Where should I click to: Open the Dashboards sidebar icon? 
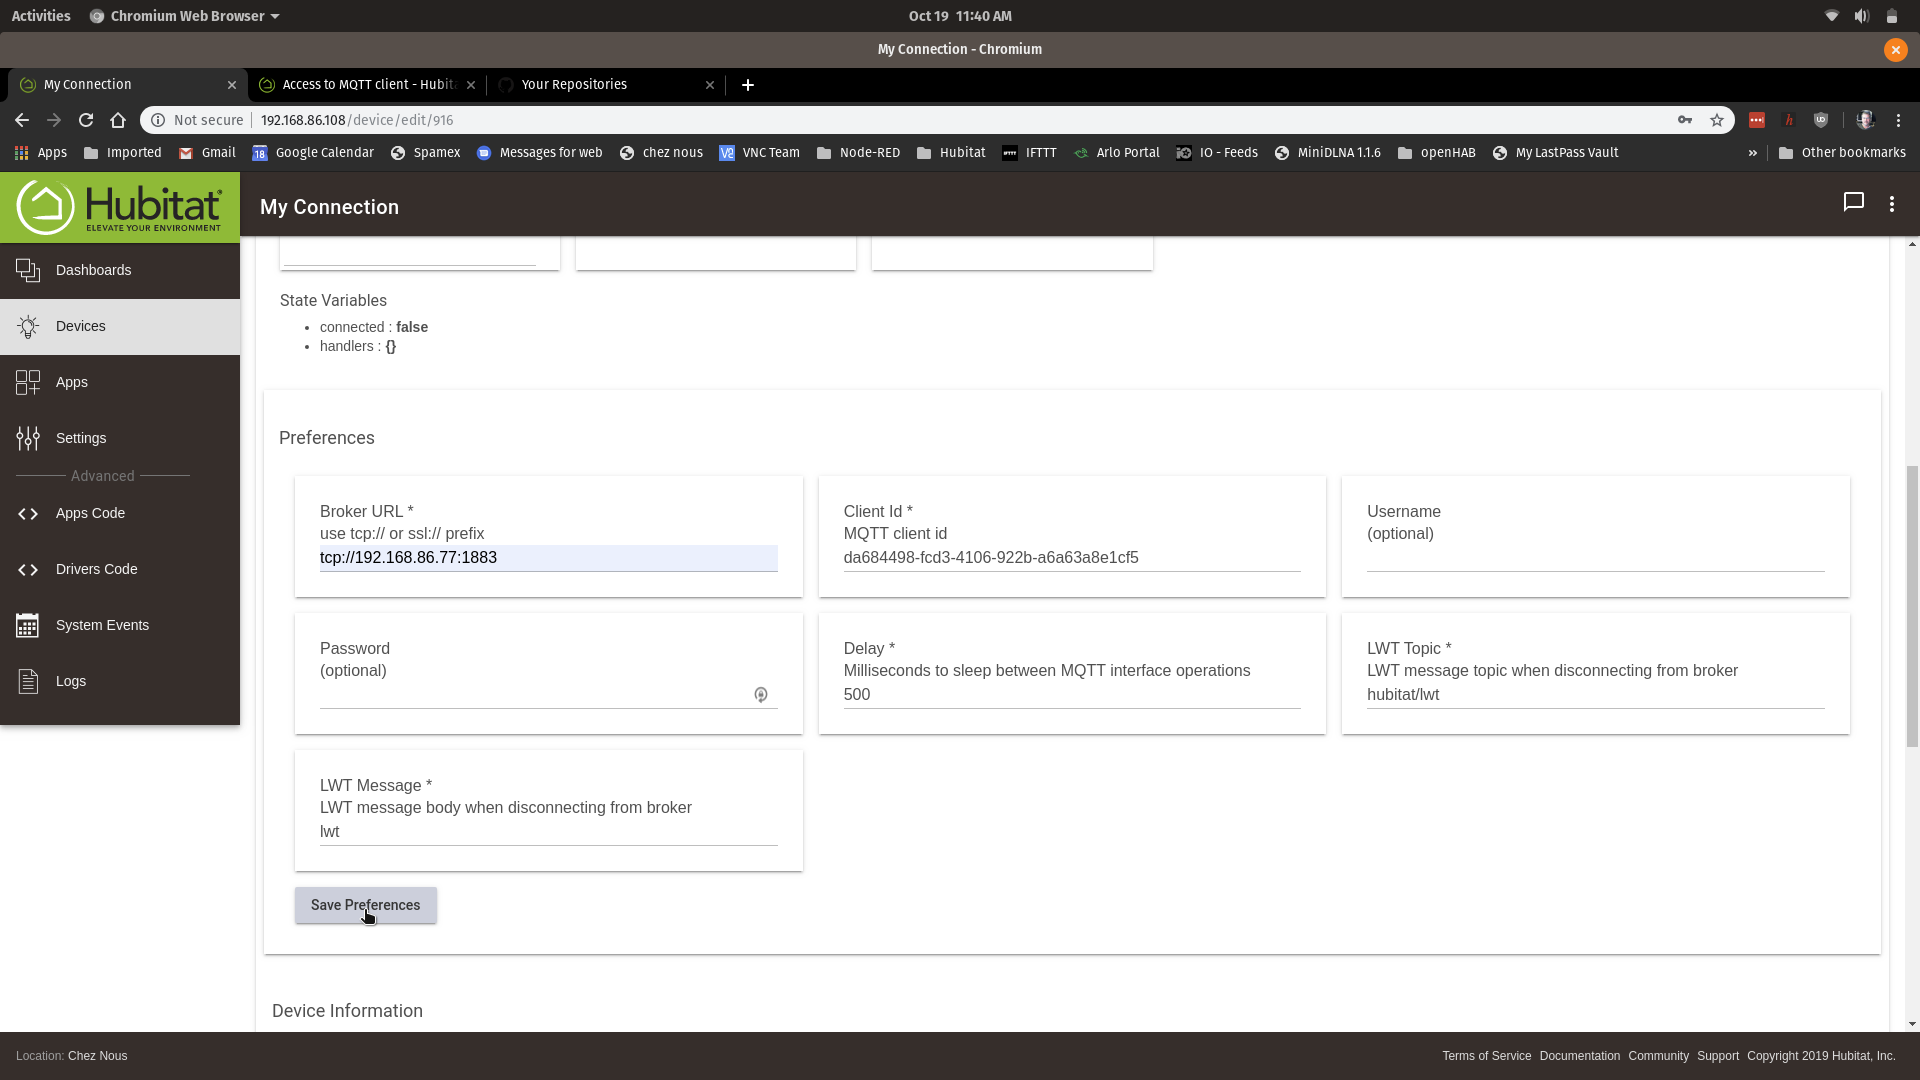click(28, 270)
